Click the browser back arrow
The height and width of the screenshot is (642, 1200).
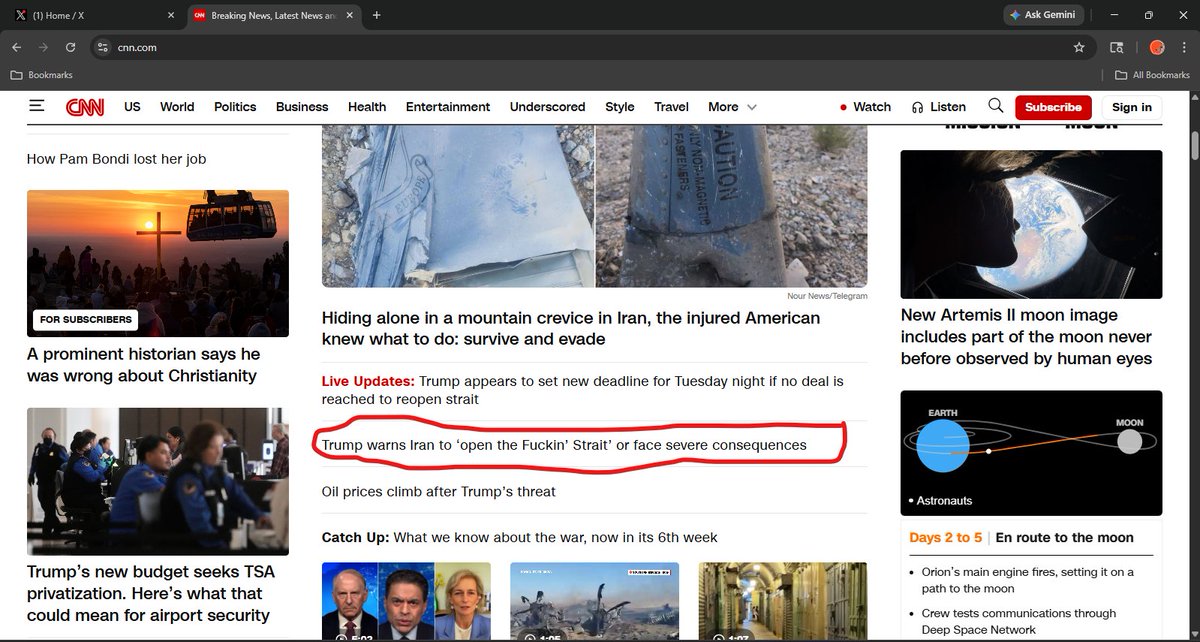(x=17, y=47)
